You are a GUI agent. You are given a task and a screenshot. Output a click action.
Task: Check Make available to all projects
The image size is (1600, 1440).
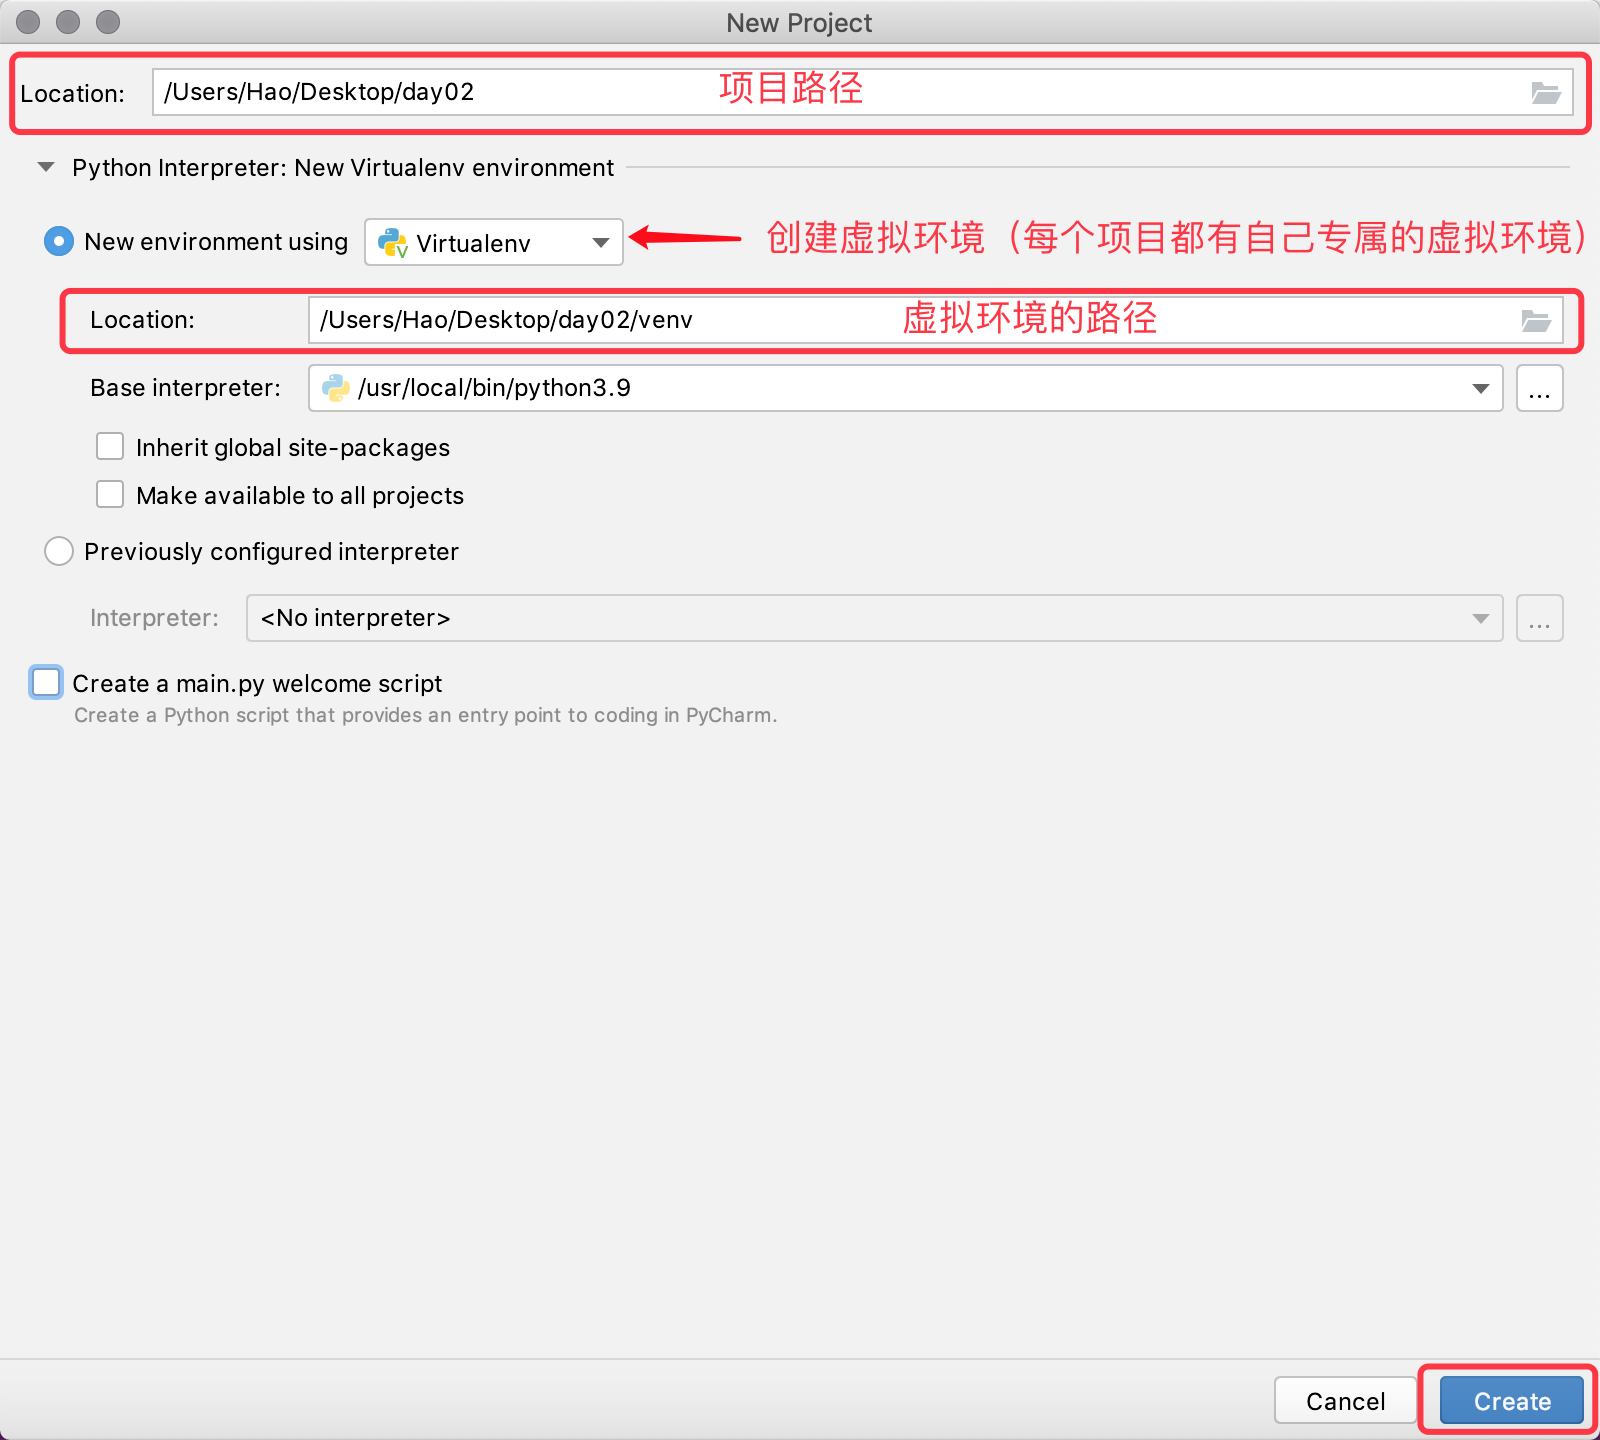(110, 495)
